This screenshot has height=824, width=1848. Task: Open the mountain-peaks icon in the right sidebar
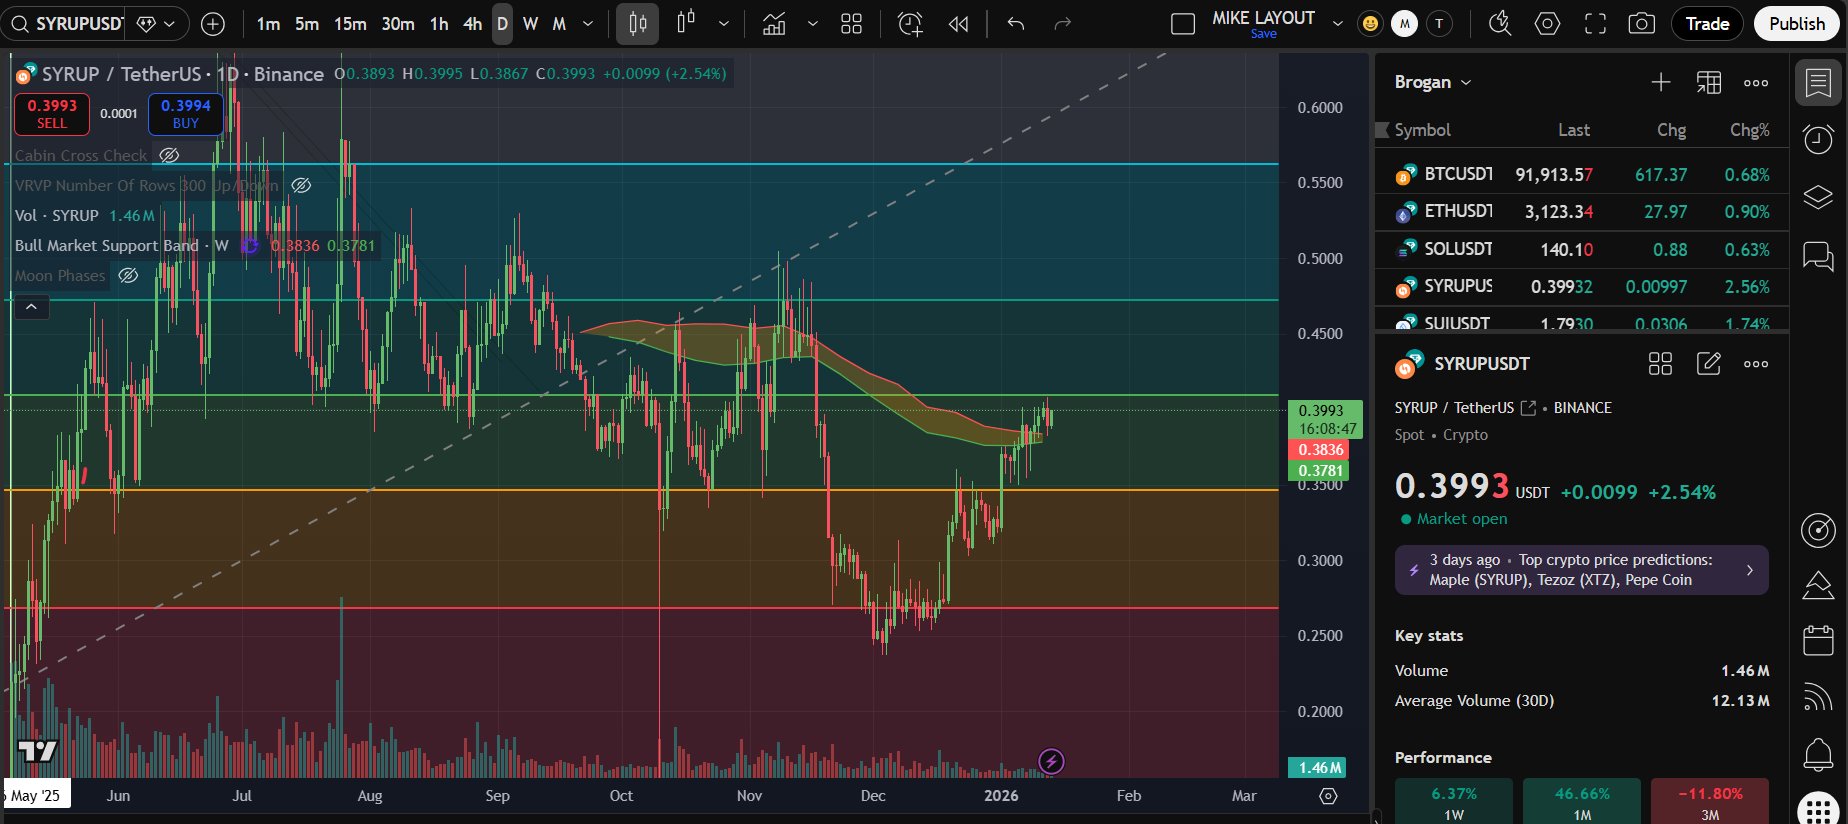pyautogui.click(x=1818, y=586)
